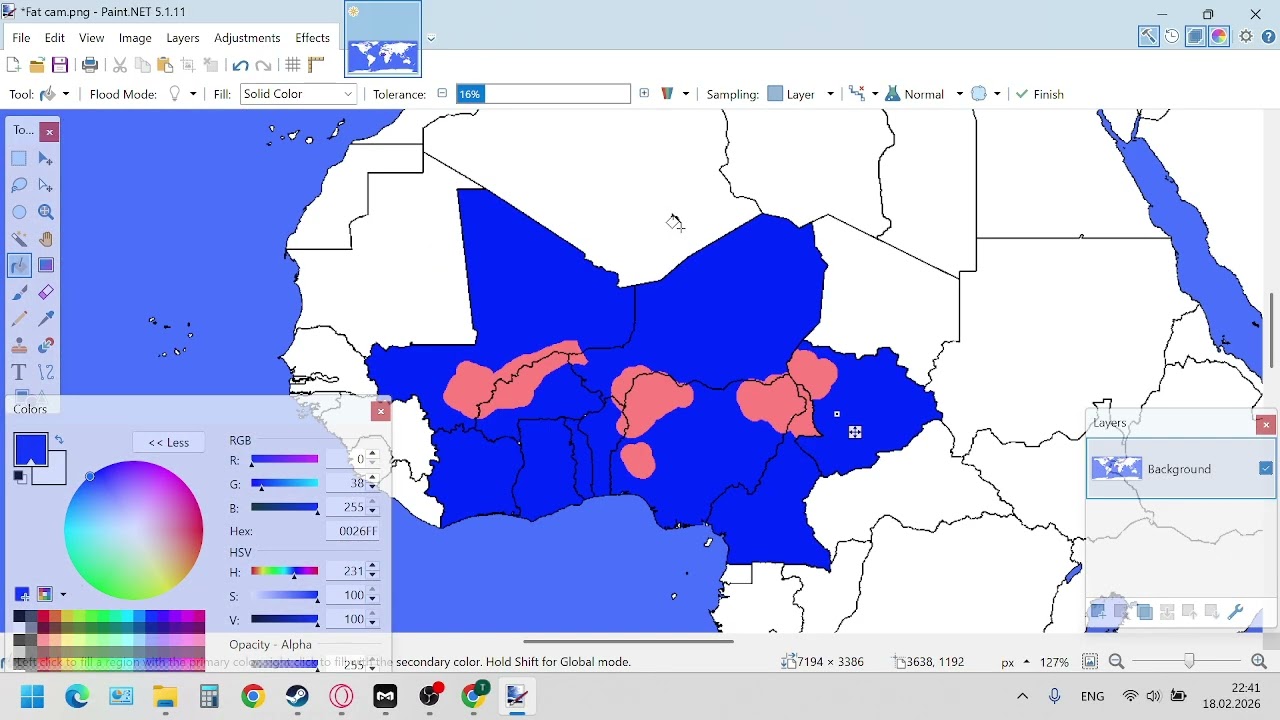The width and height of the screenshot is (1280, 720).
Task: Select the Paint Bucket tool
Action: point(19,265)
